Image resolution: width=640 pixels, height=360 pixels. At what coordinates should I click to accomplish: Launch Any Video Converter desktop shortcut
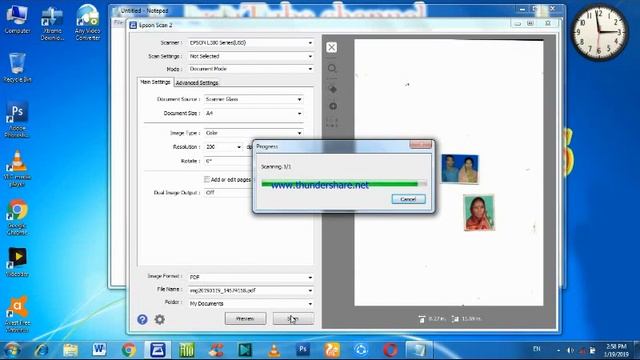[x=87, y=22]
